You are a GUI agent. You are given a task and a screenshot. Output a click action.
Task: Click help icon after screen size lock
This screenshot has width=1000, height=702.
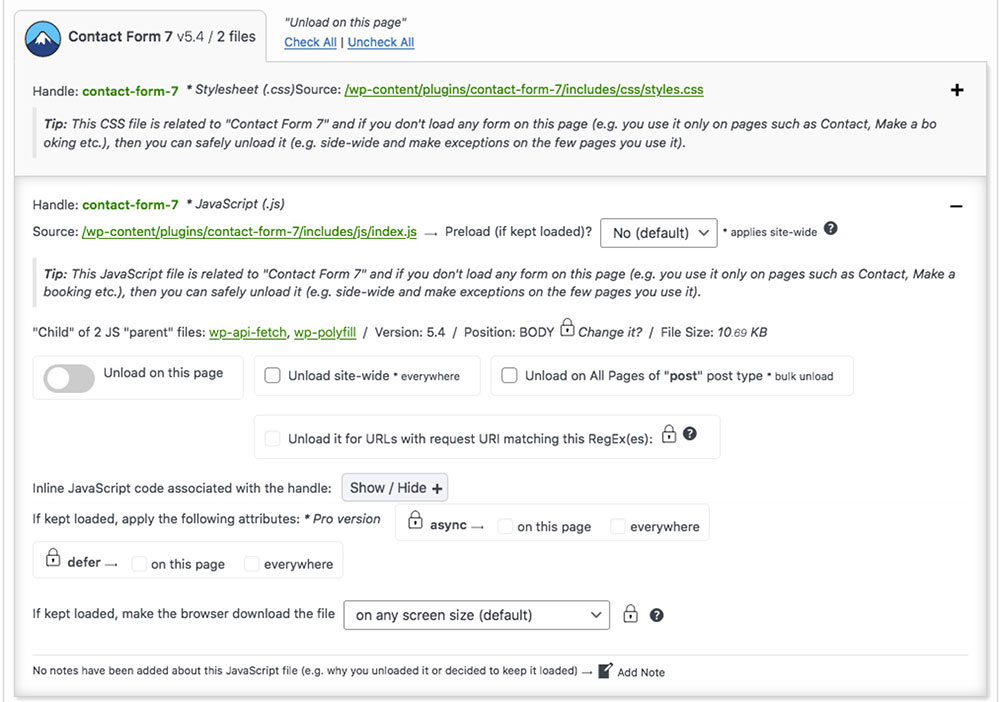point(656,615)
